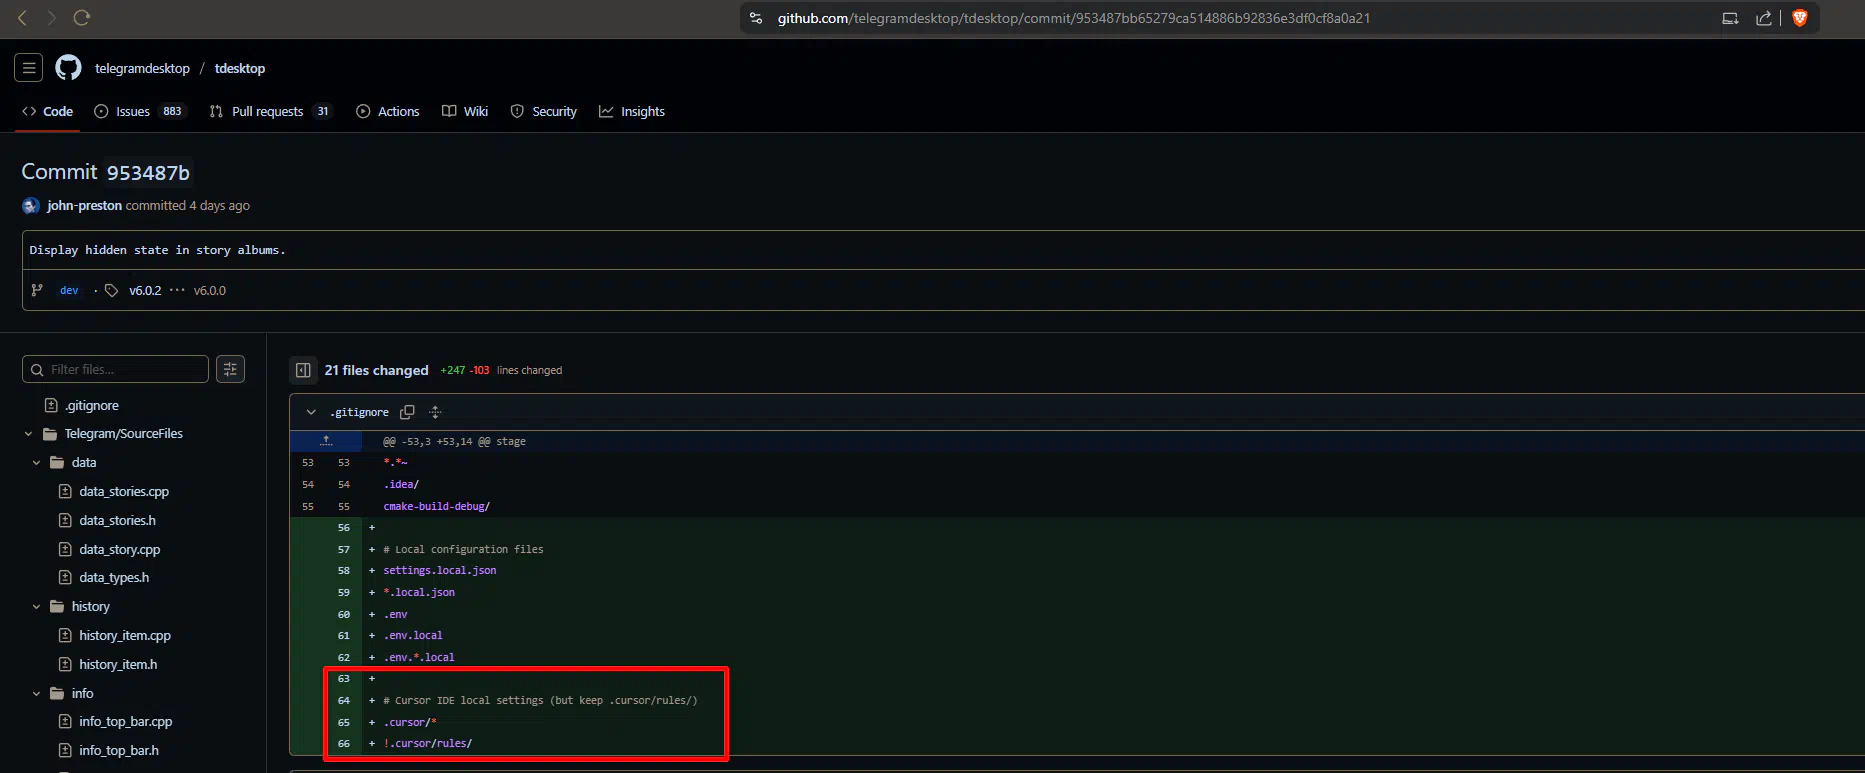
Task: Go forward with the browser forward arrow
Action: 51,18
